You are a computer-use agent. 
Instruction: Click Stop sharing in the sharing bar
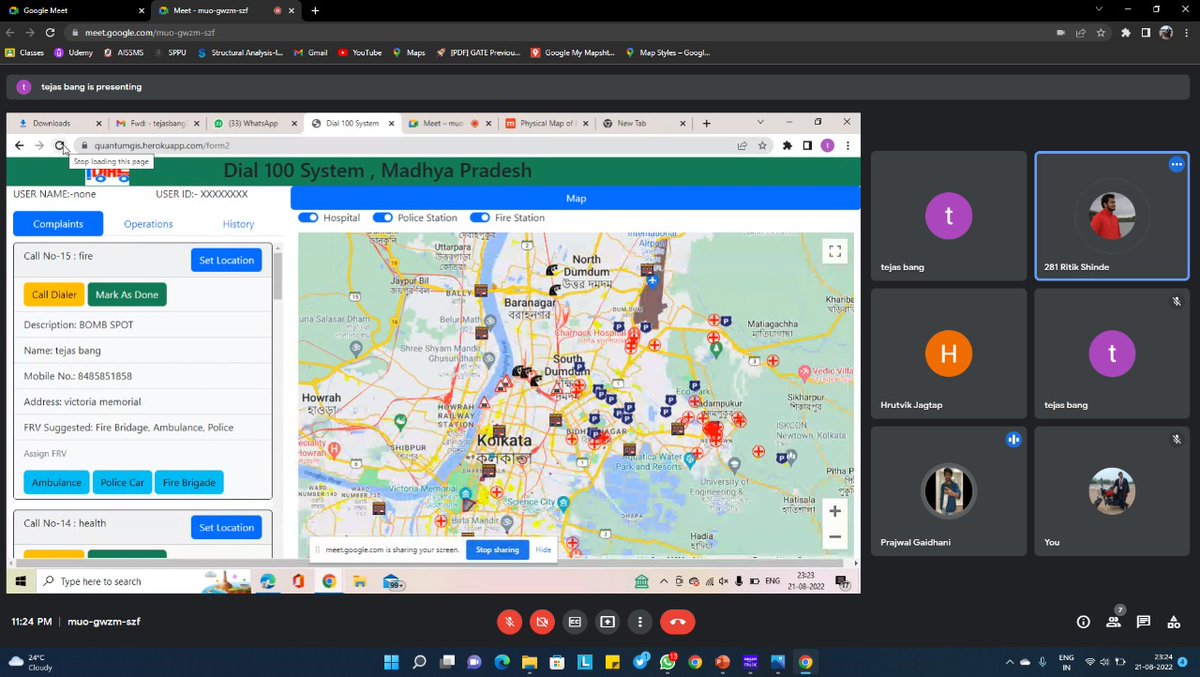coord(497,550)
